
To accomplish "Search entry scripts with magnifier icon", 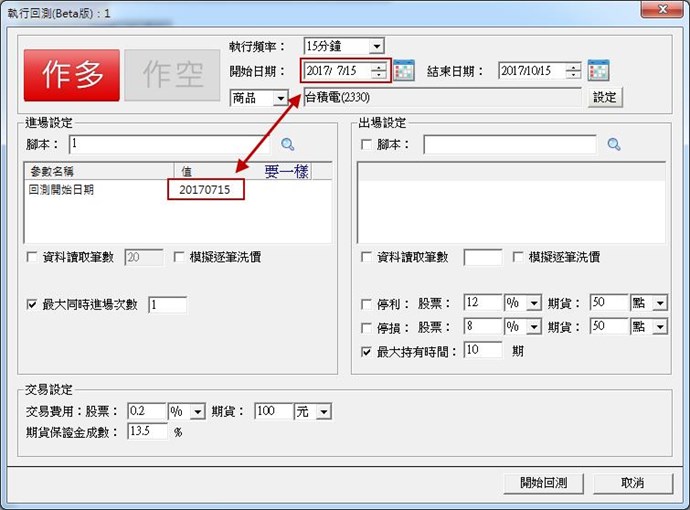I will pos(288,144).
